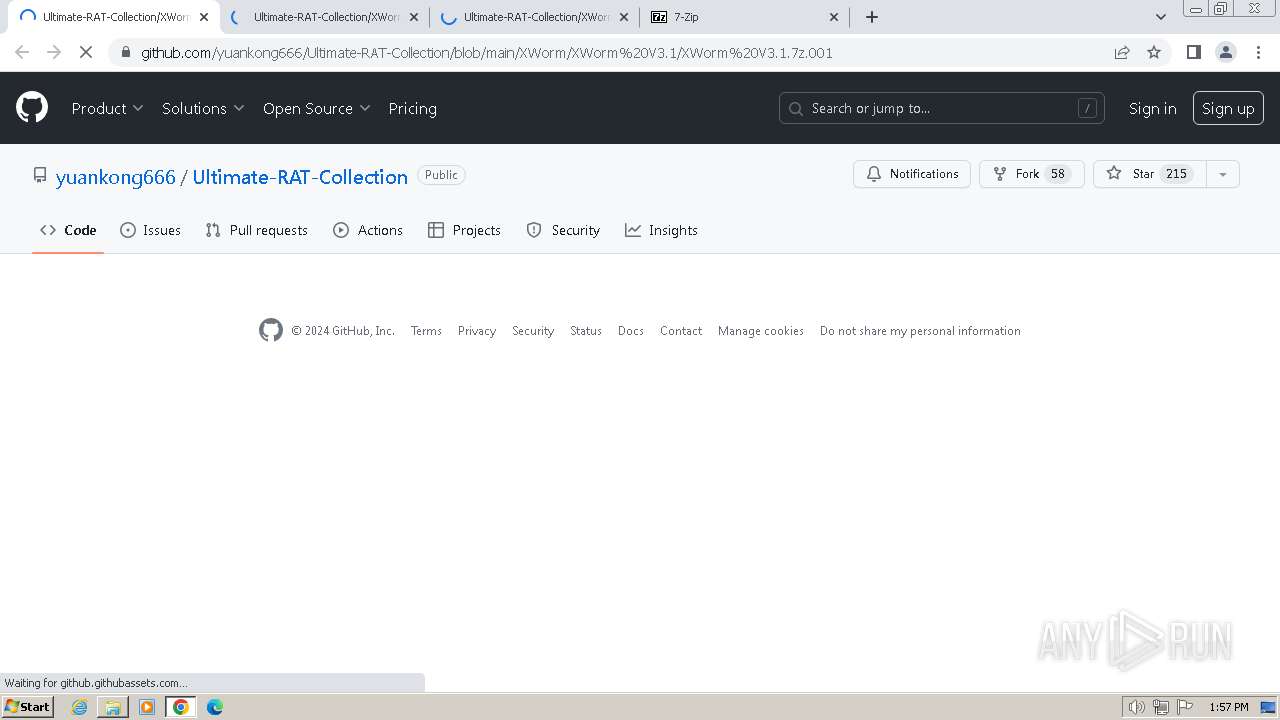
Task: Open the Security tab
Action: tap(563, 230)
